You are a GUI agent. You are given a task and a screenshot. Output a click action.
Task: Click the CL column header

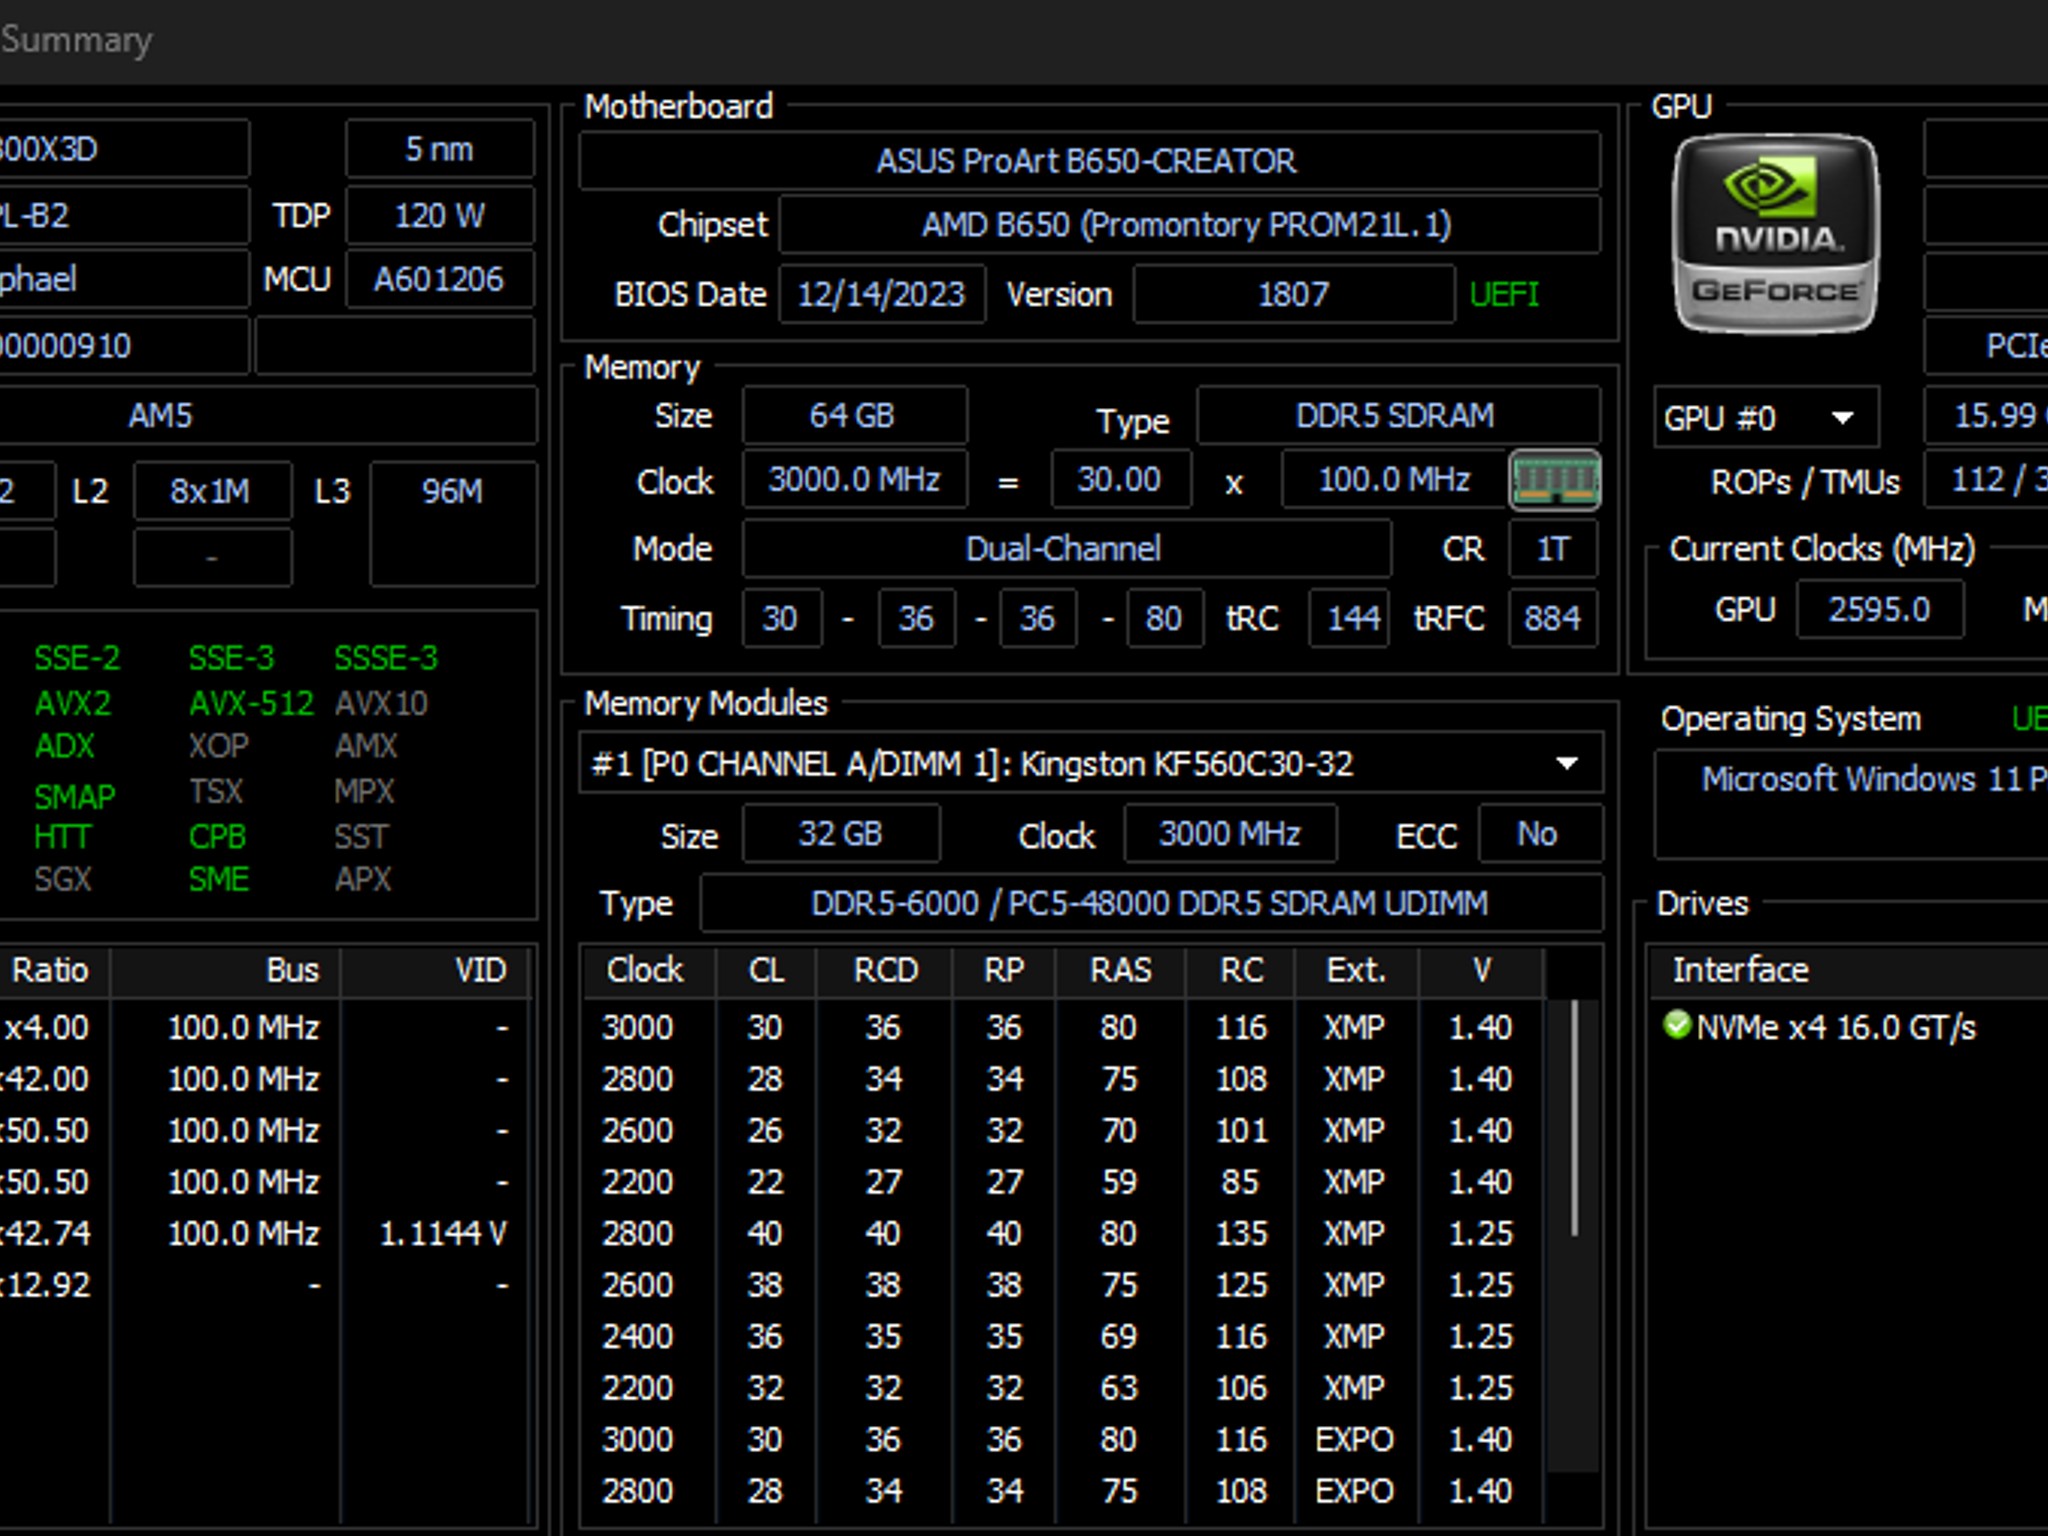point(766,970)
